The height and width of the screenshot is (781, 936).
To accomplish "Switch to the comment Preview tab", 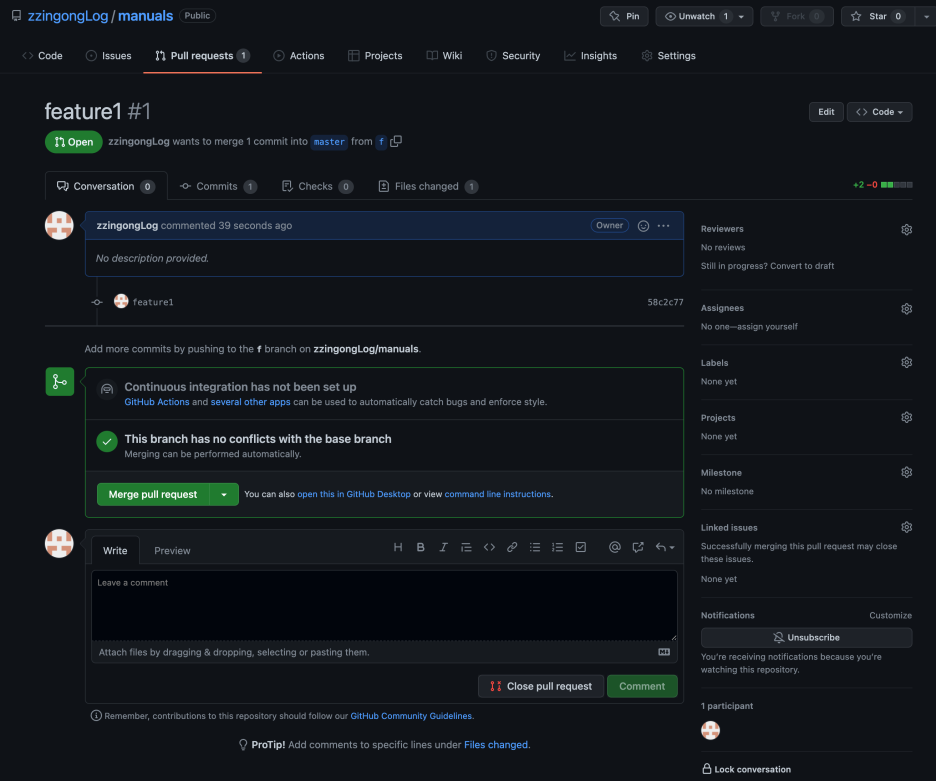I will (172, 551).
